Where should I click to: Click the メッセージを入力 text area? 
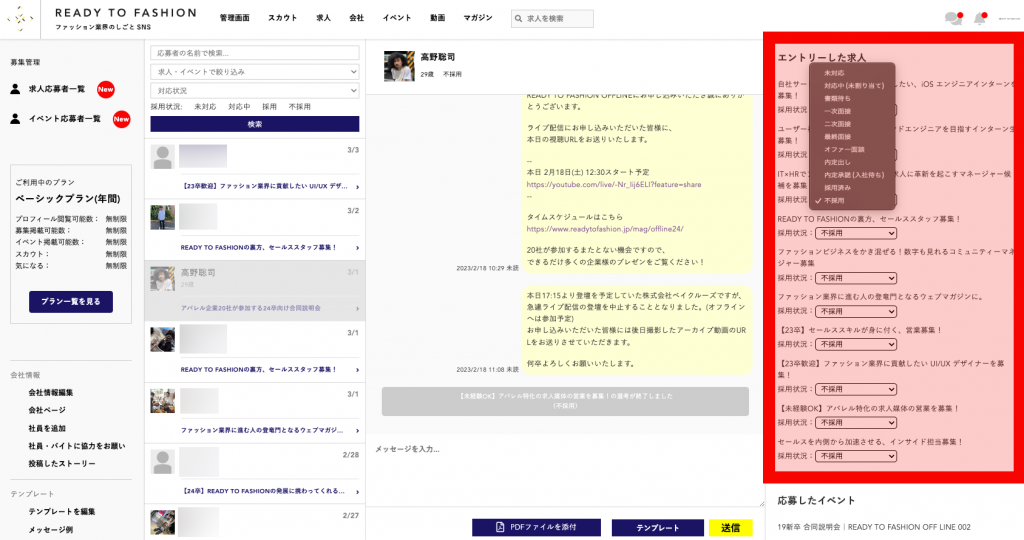coord(564,471)
